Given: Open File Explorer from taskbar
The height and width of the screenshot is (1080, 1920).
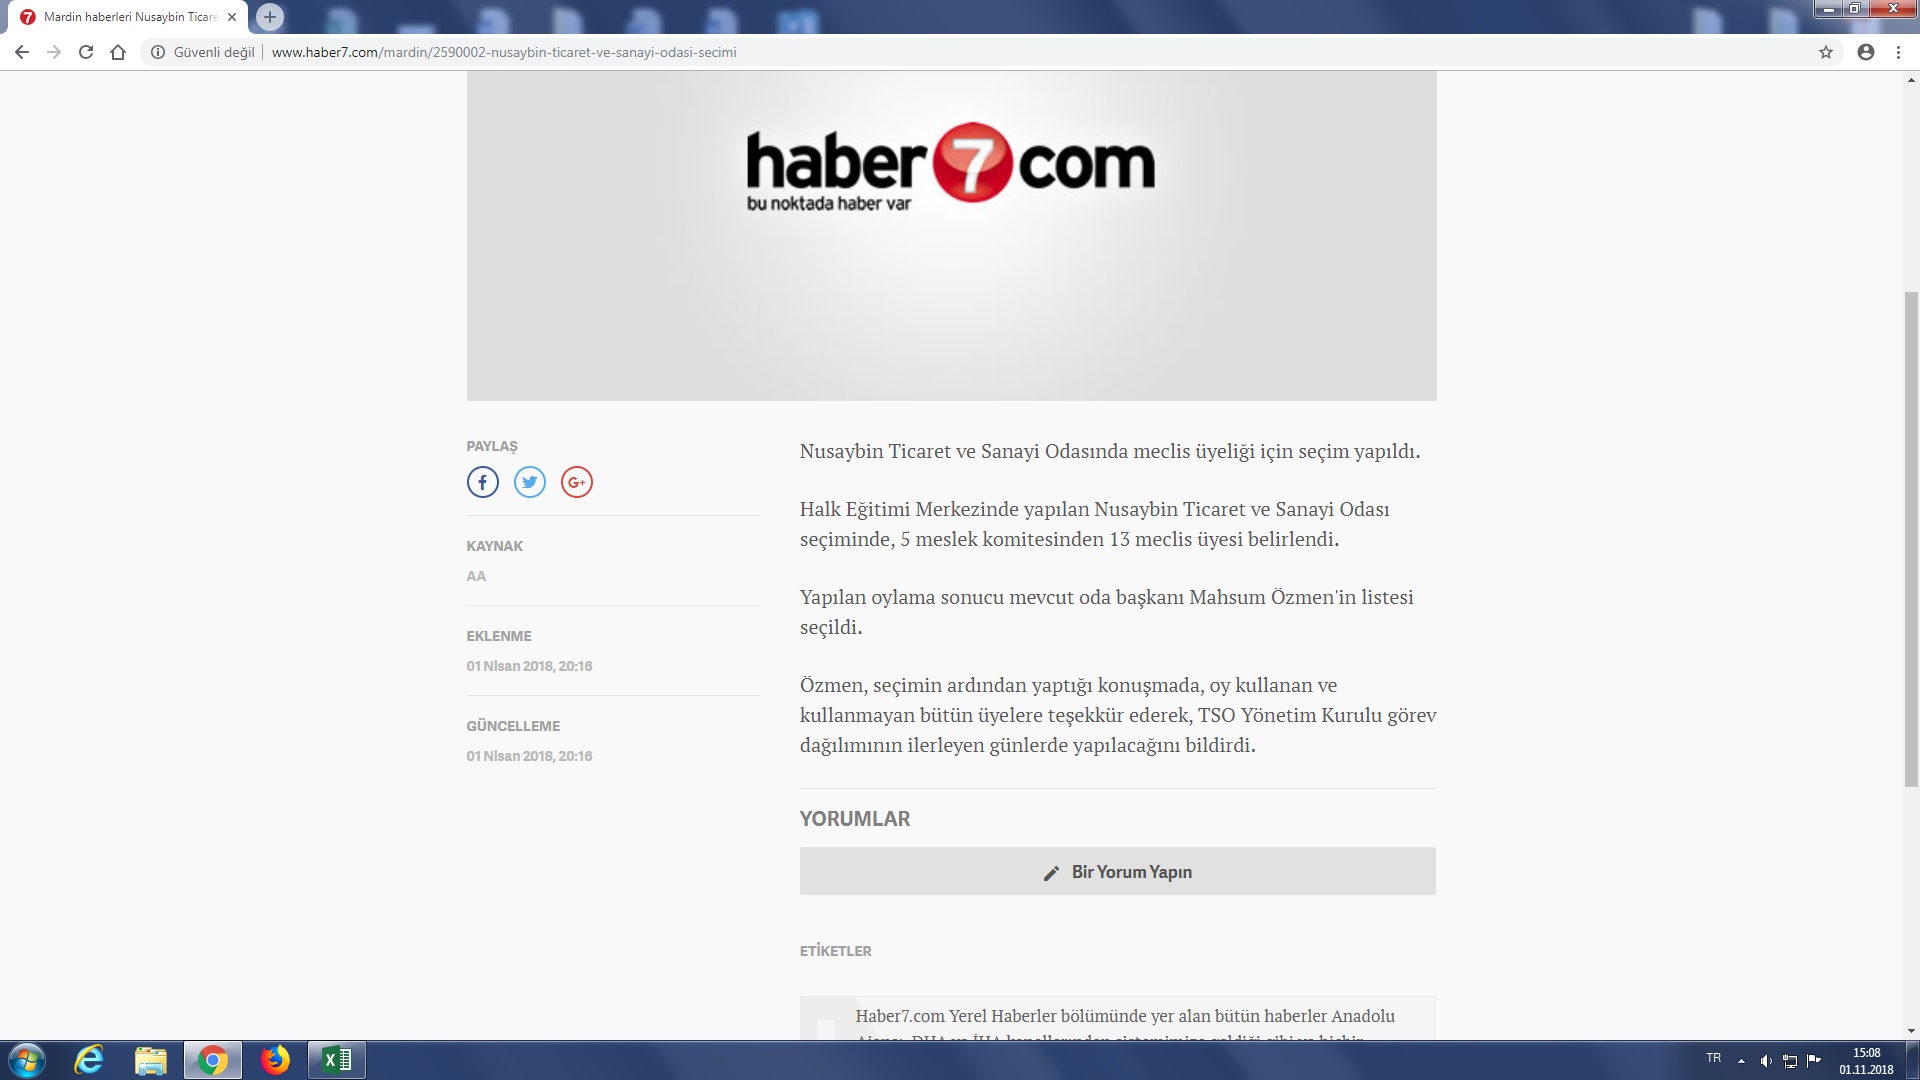Looking at the screenshot, I should [151, 1060].
